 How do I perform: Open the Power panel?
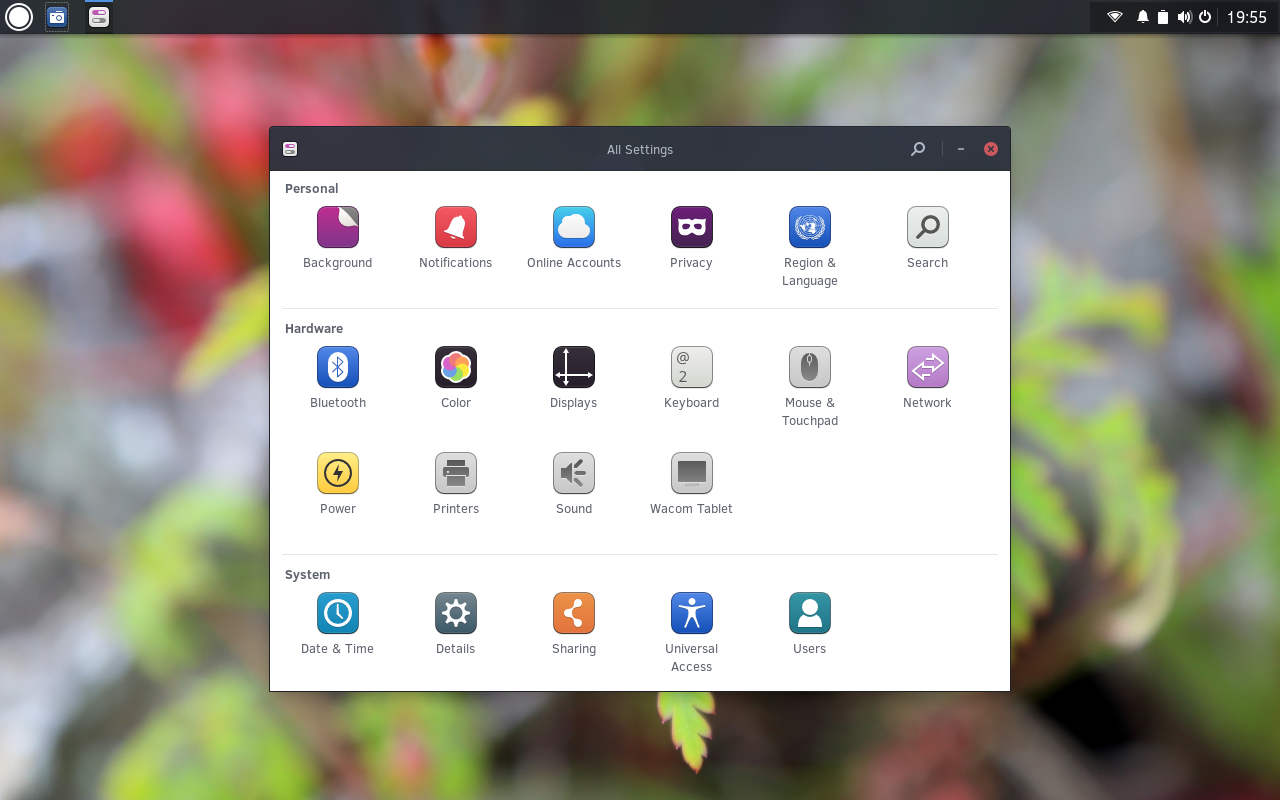coord(337,473)
